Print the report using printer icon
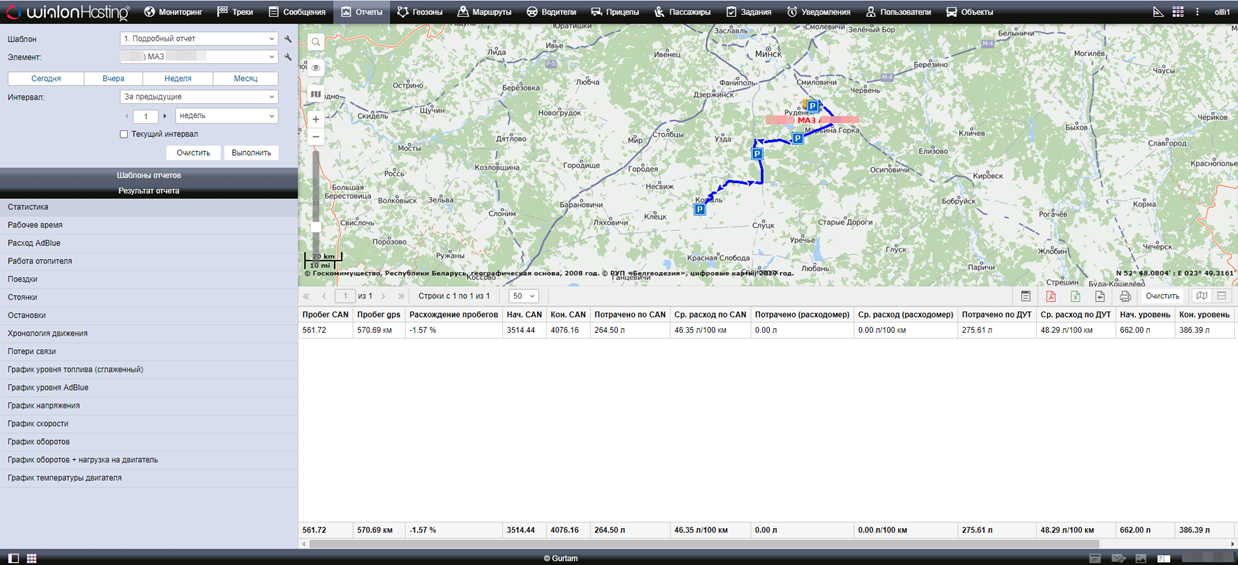Viewport: 1238px width, 565px height. click(1125, 296)
